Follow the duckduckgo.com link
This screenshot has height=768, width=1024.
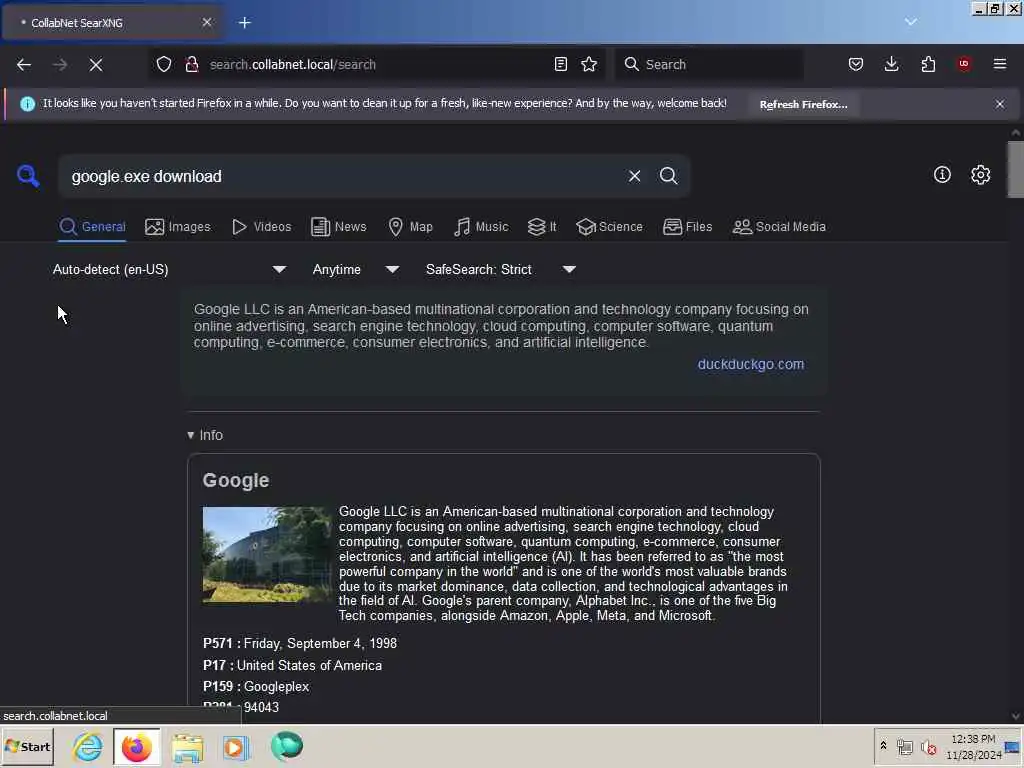pos(750,364)
